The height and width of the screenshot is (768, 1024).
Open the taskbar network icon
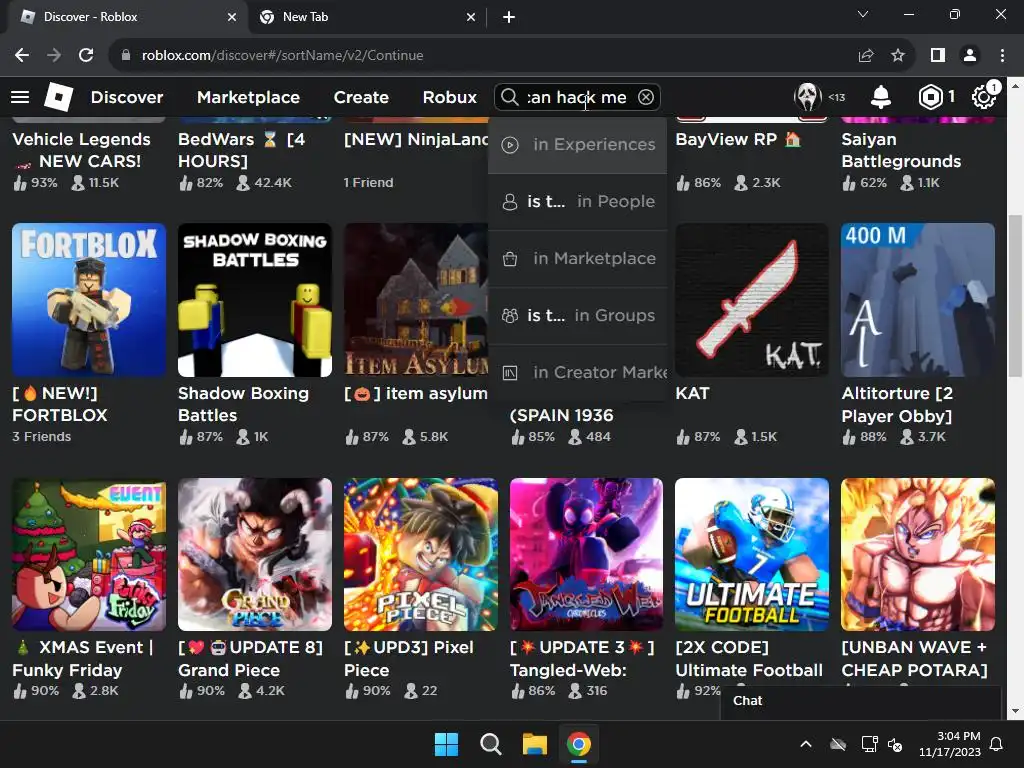869,744
